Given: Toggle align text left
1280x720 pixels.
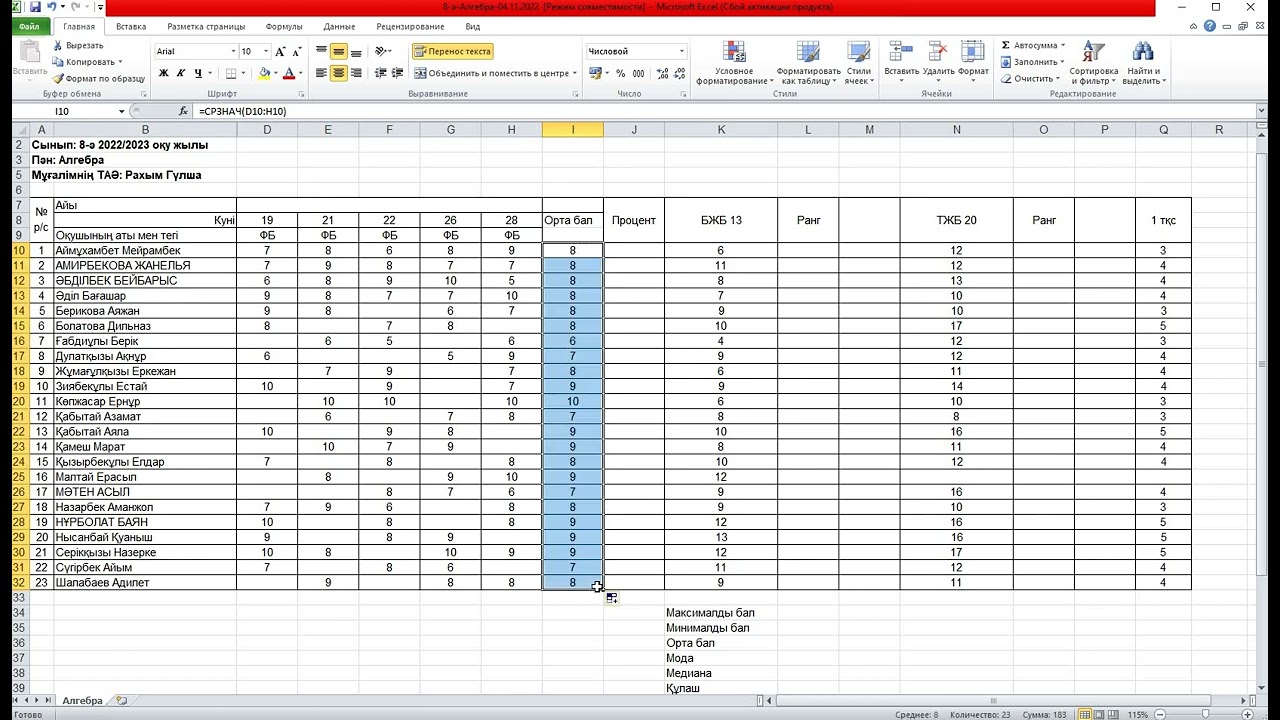Looking at the screenshot, I should coord(321,73).
